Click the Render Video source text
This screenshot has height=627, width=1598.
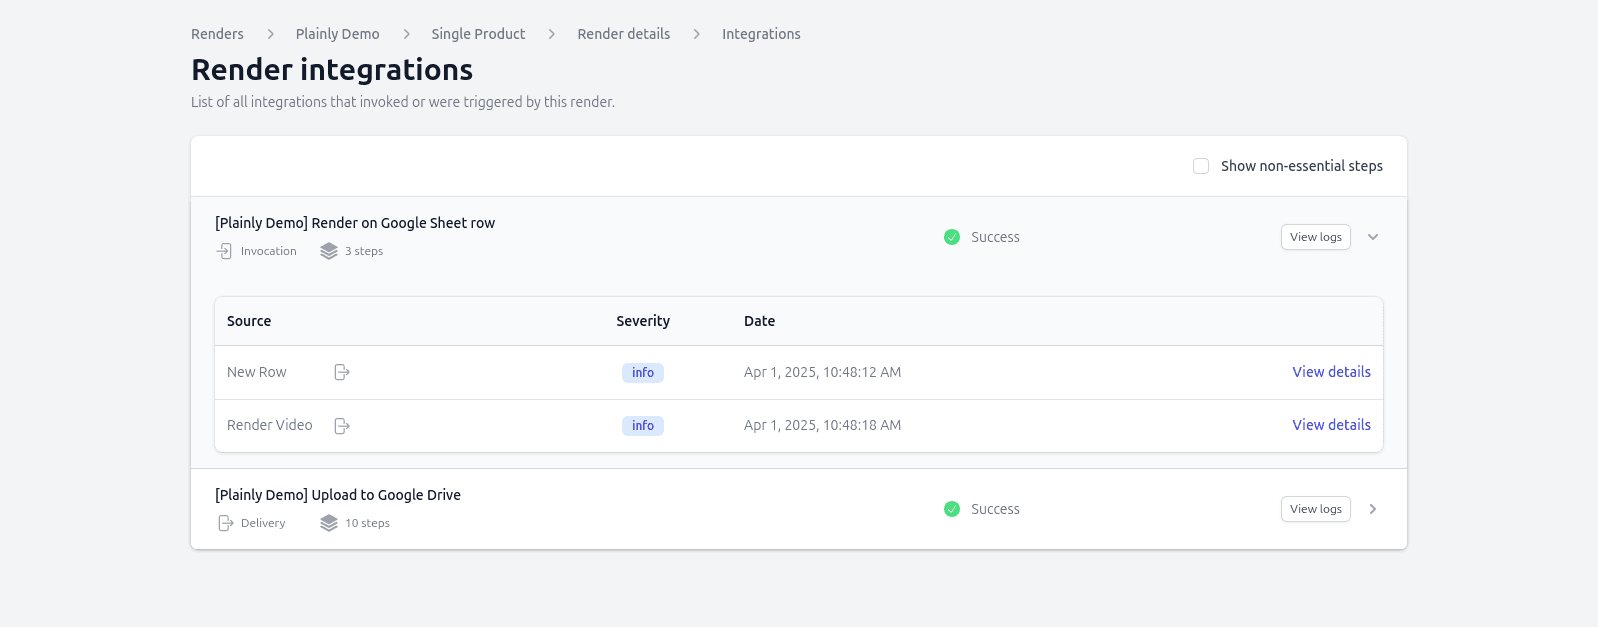coord(270,425)
